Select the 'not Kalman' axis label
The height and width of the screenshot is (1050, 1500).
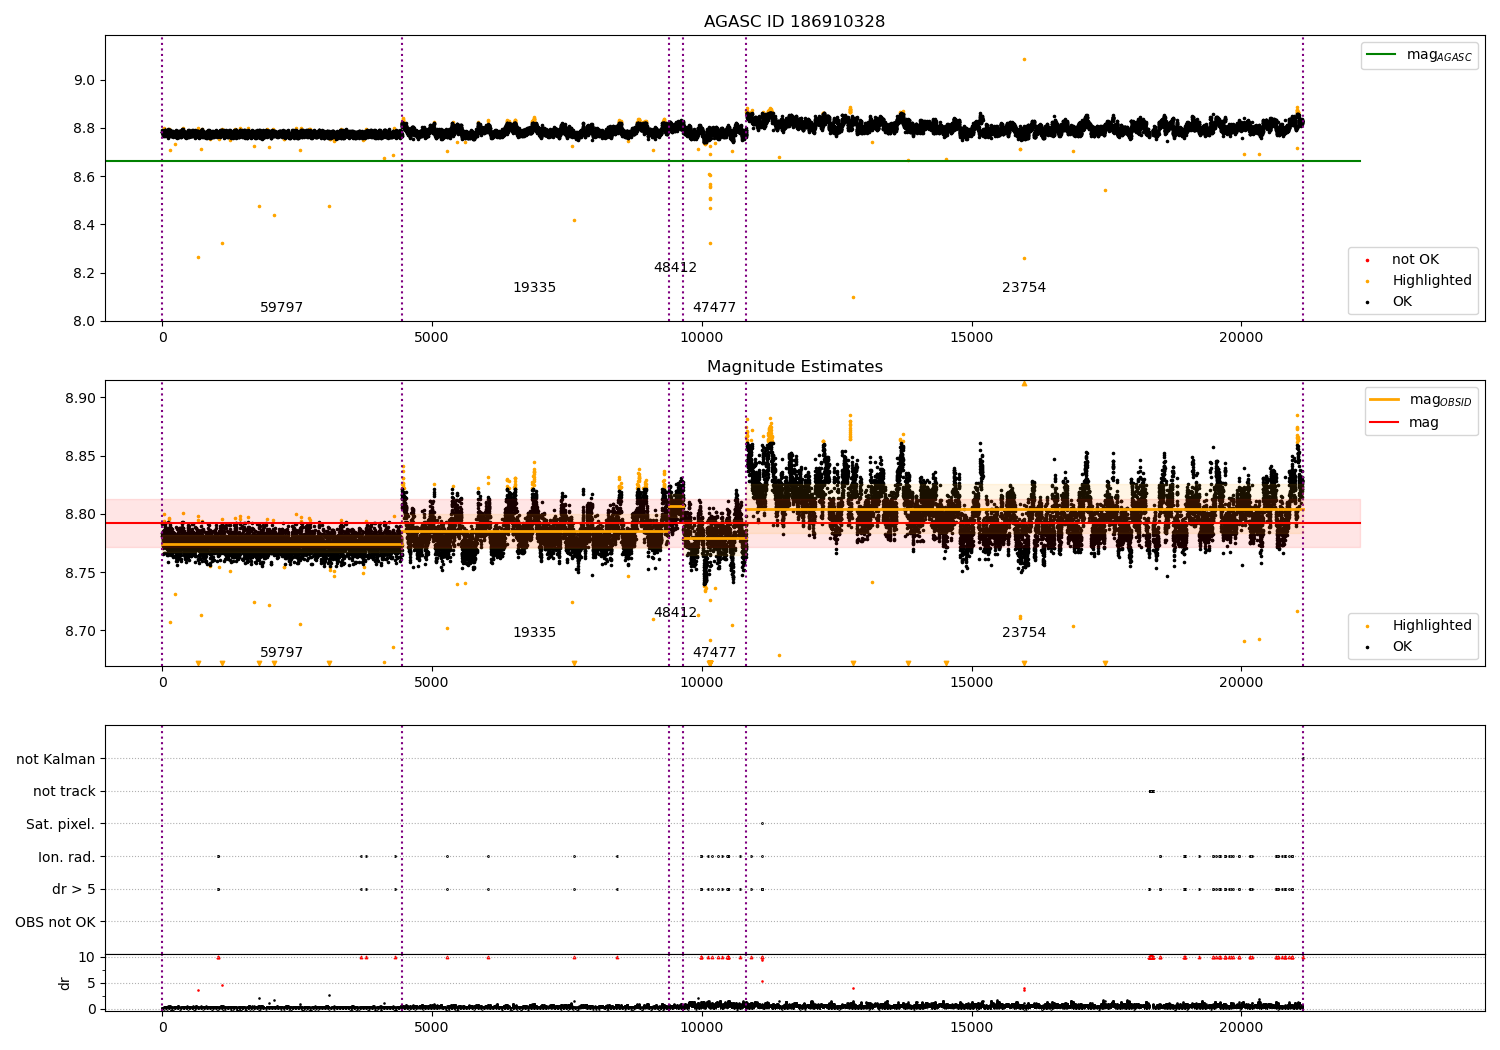(x=56, y=759)
